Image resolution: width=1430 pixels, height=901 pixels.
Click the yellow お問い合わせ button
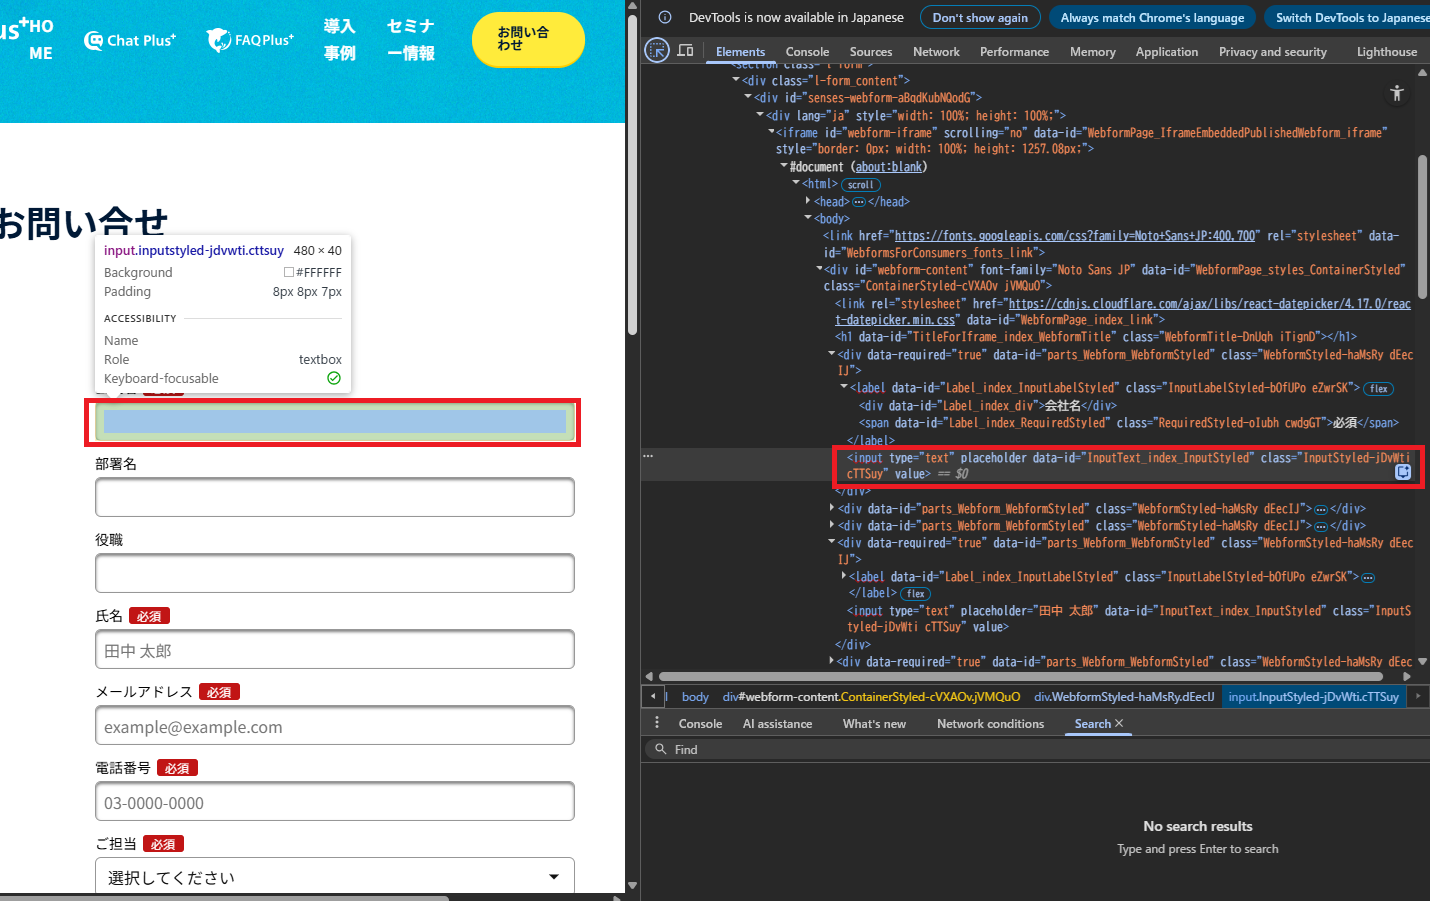[x=527, y=39]
